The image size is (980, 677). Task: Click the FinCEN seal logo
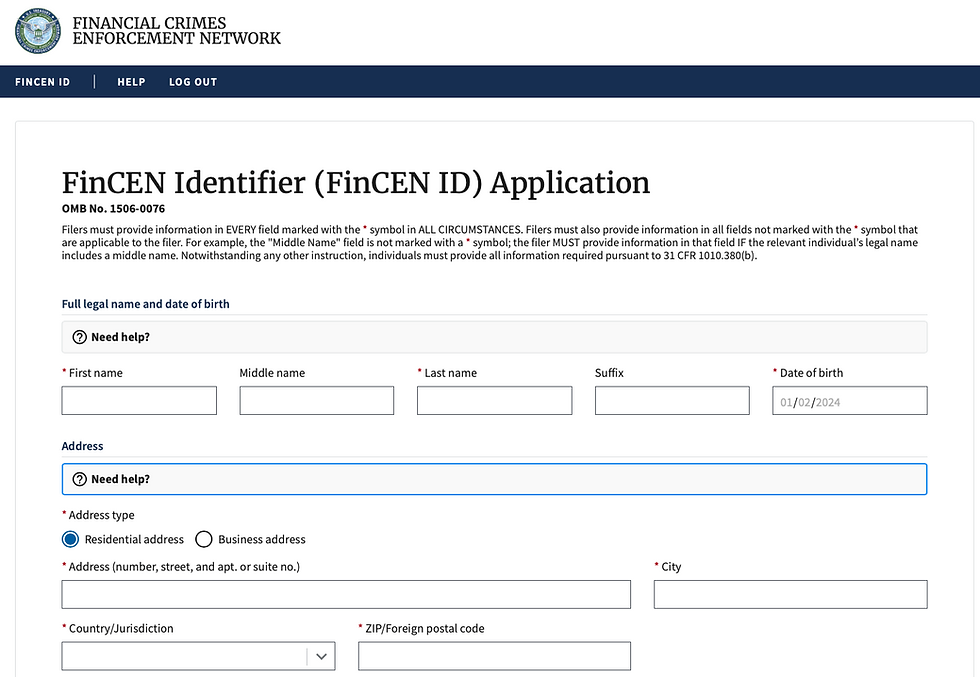click(37, 31)
